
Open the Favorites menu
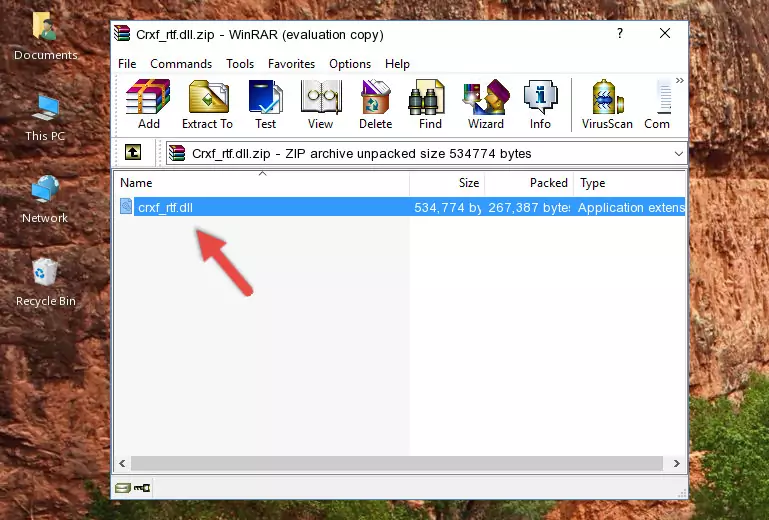(291, 64)
